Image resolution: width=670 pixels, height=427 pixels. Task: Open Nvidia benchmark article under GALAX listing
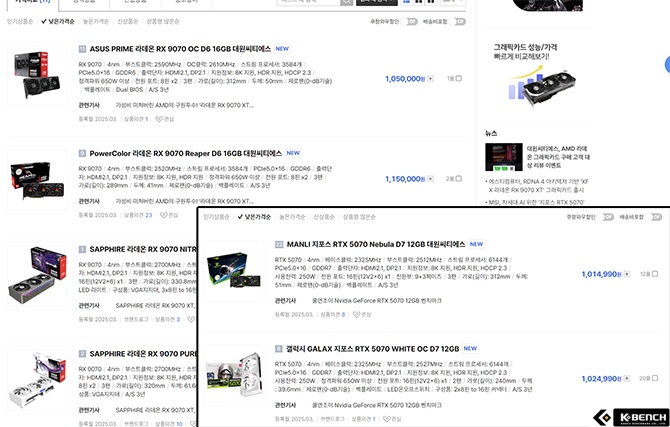[x=376, y=405]
